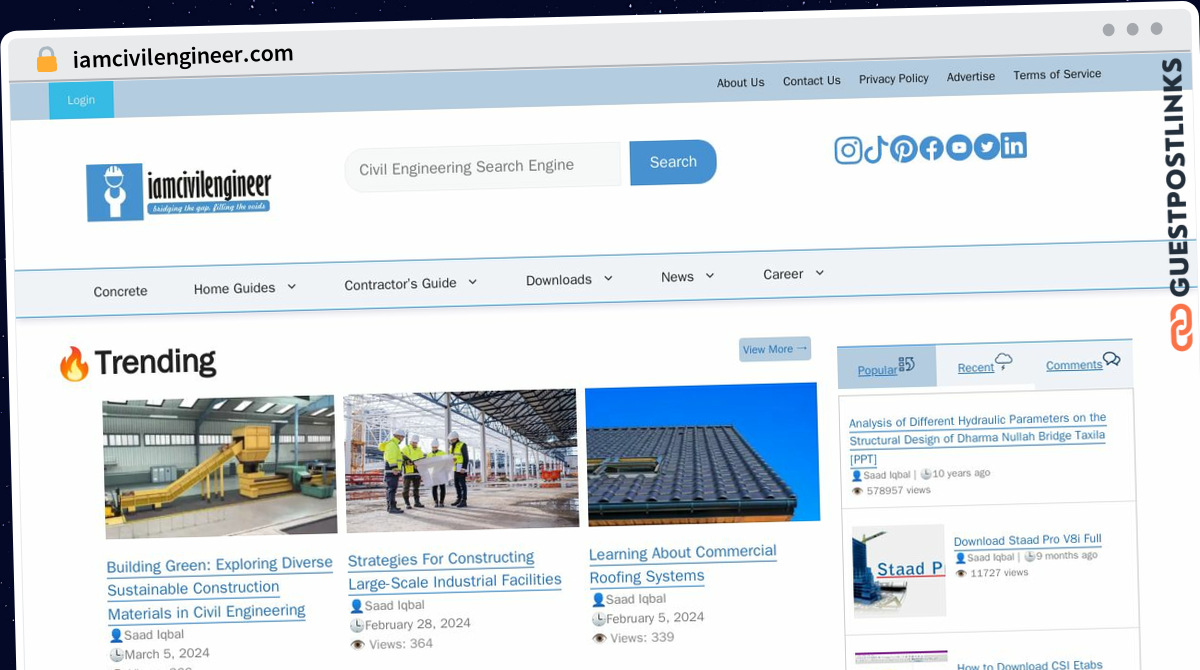Click the Login button
Screen dimensions: 1200x670
click(81, 100)
